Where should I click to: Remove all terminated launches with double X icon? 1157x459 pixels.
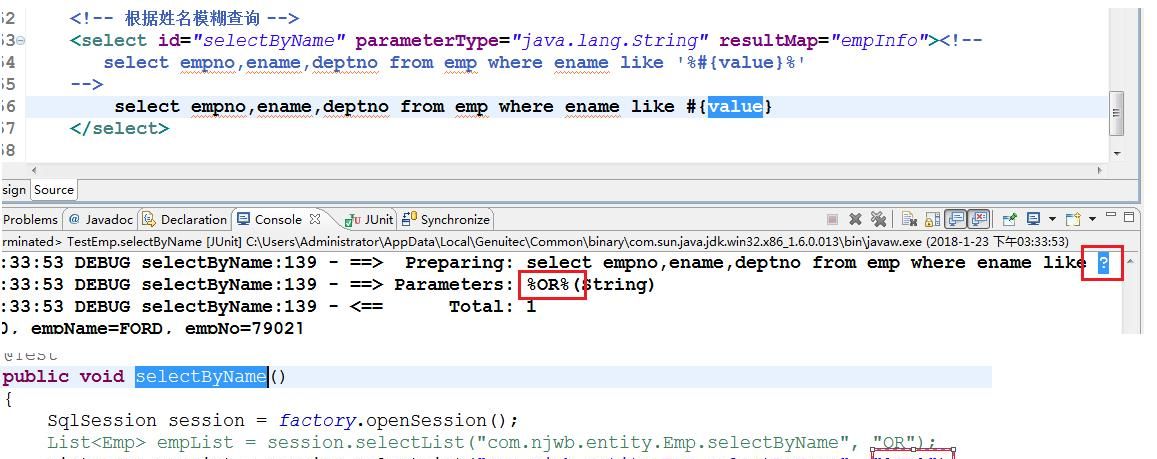pos(878,219)
